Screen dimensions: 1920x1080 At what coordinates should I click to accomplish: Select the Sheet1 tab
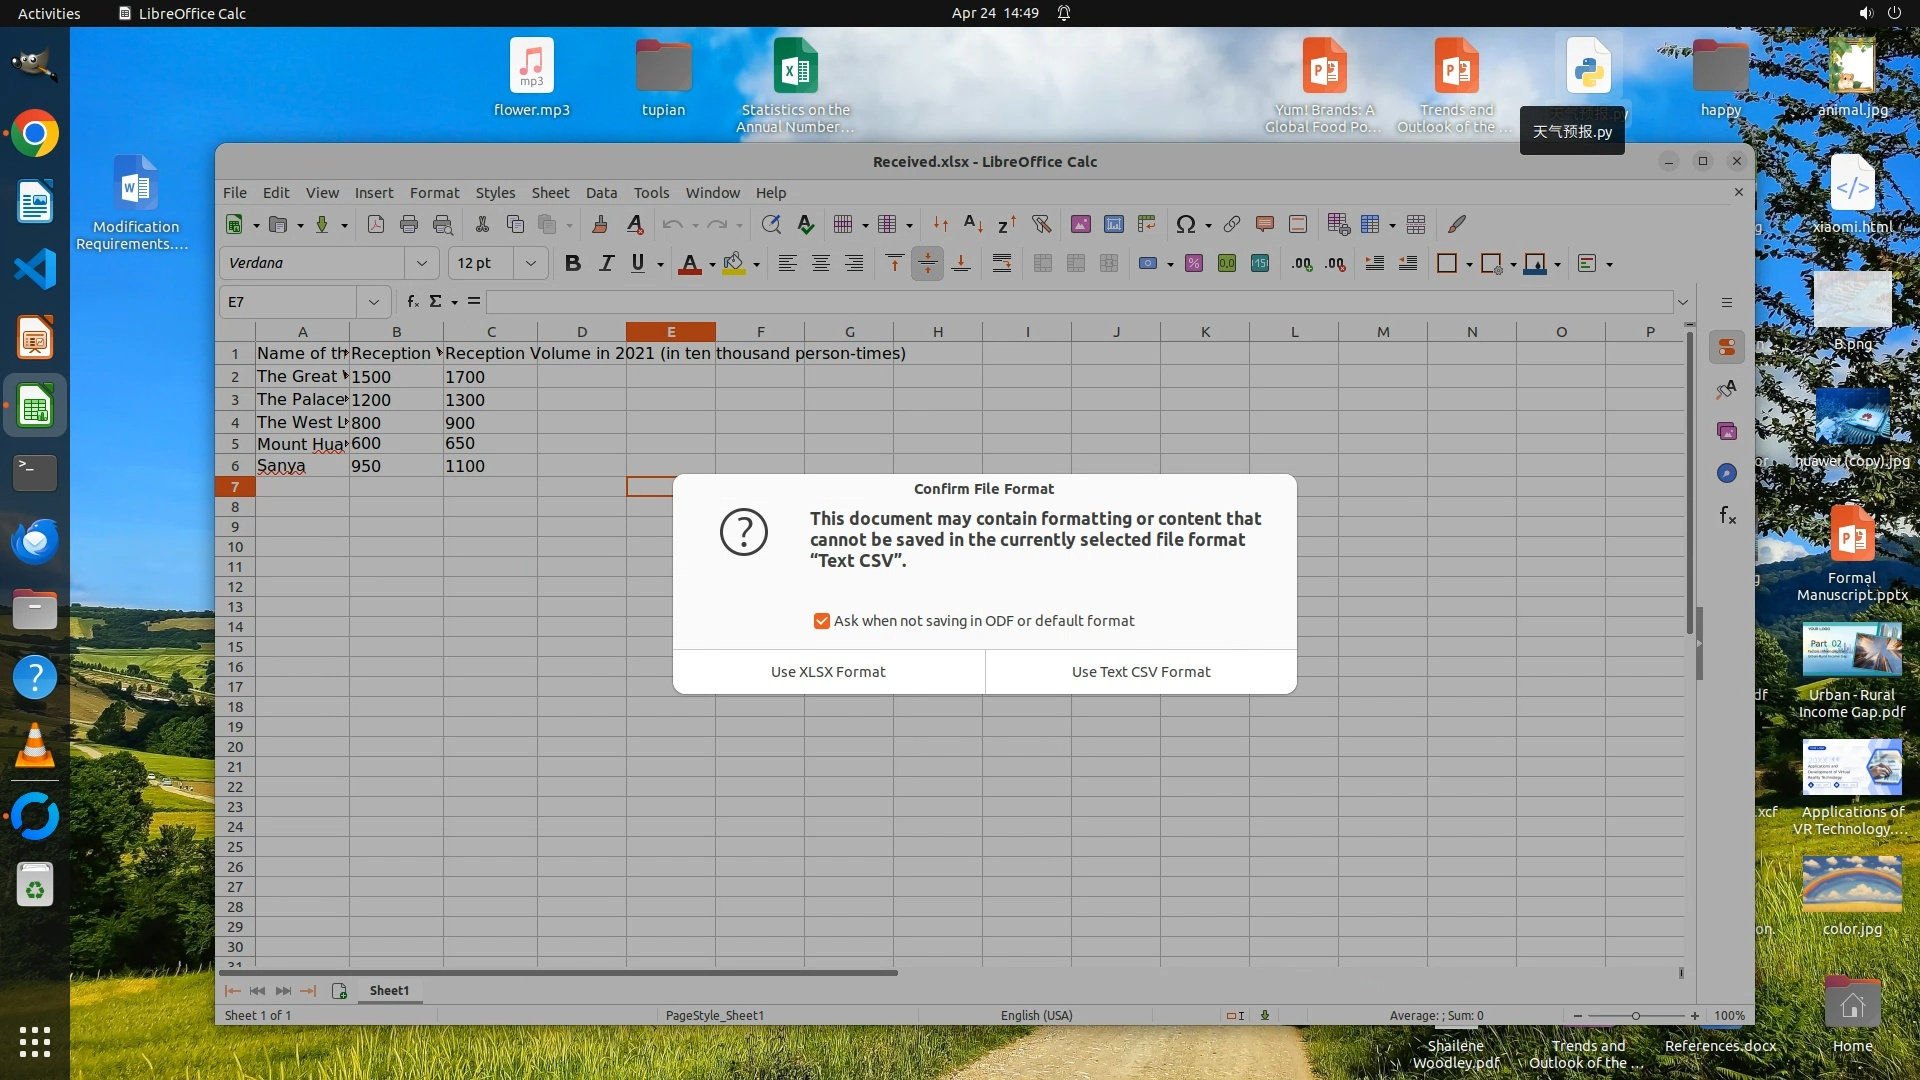coord(389,990)
